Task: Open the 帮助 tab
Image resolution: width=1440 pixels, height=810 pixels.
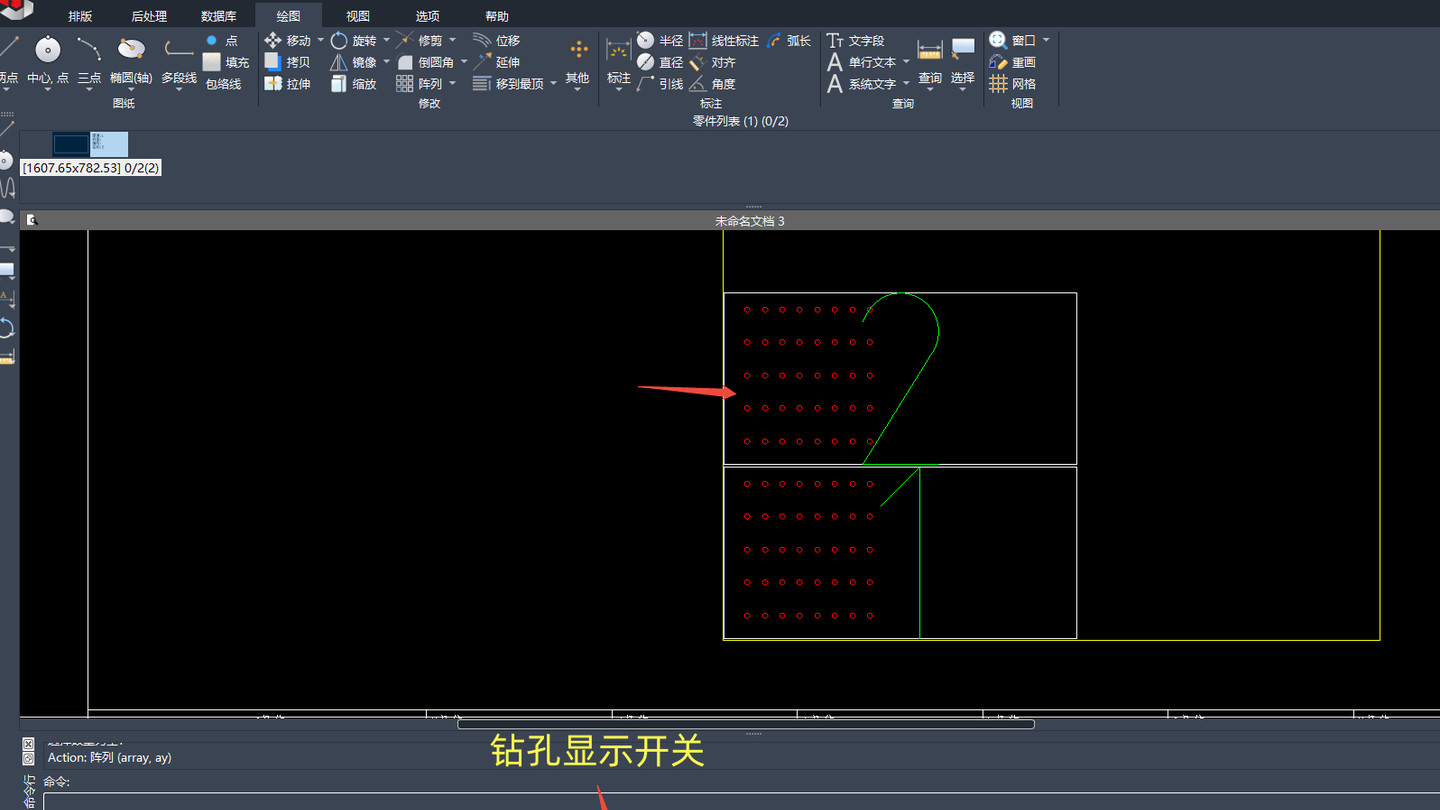Action: pyautogui.click(x=496, y=16)
